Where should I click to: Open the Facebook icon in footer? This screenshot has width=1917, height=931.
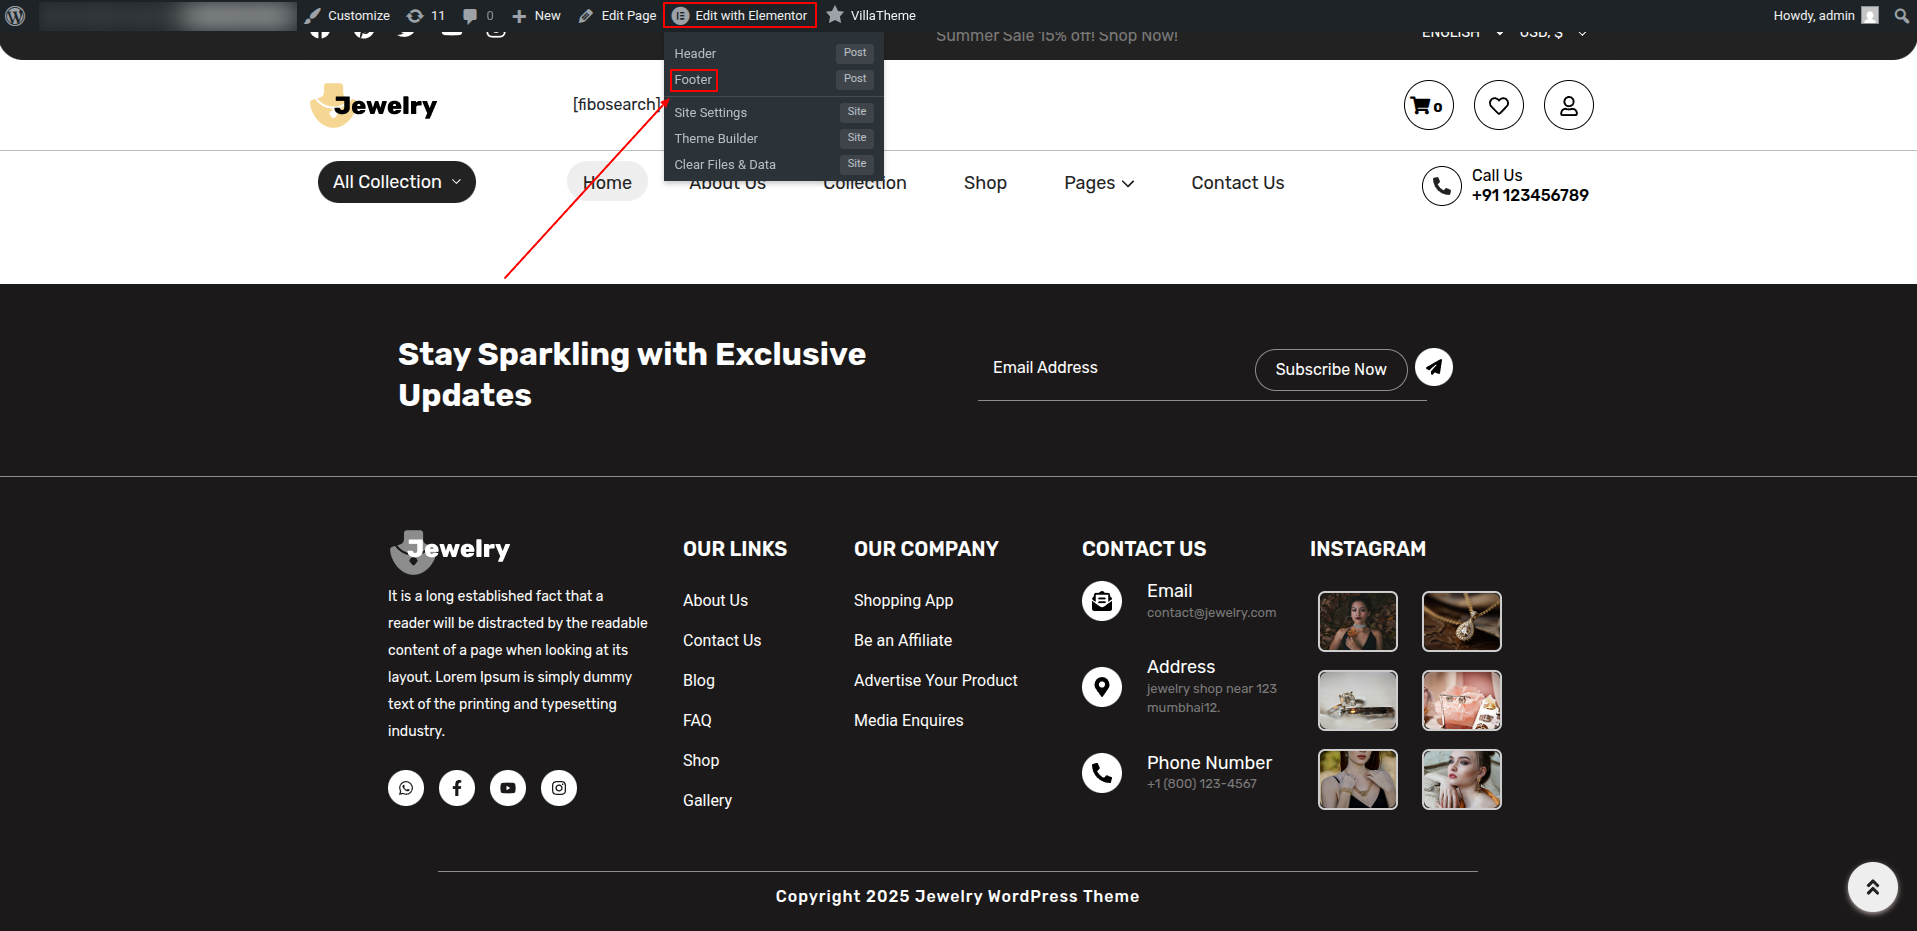(457, 788)
